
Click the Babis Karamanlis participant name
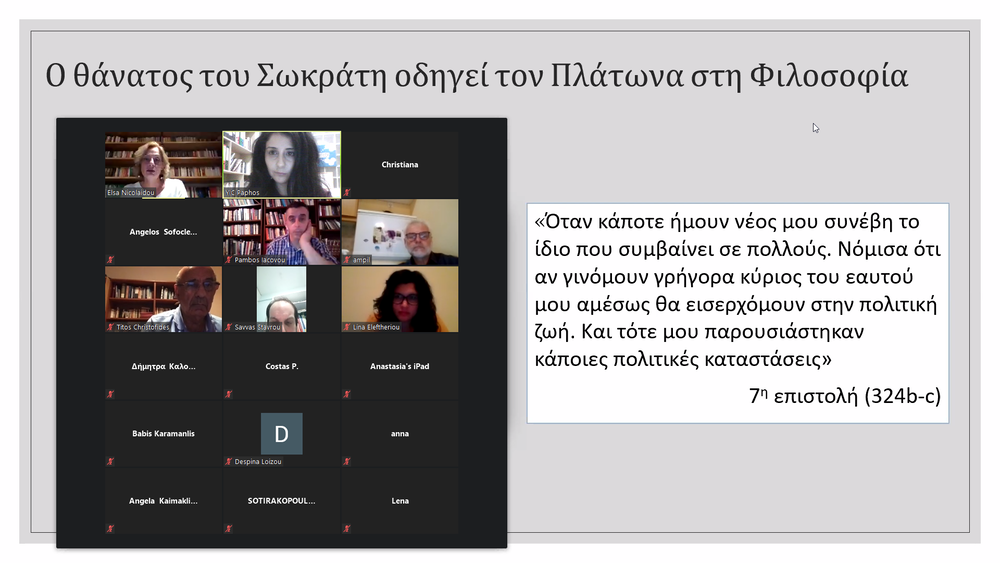163,434
